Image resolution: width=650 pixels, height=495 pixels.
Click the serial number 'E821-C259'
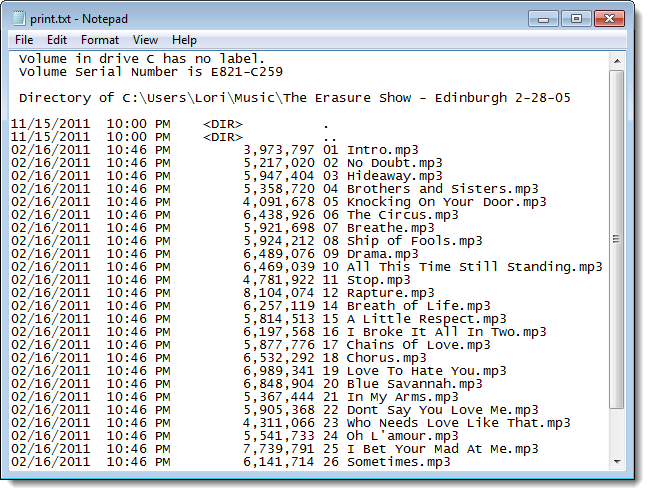[x=247, y=72]
